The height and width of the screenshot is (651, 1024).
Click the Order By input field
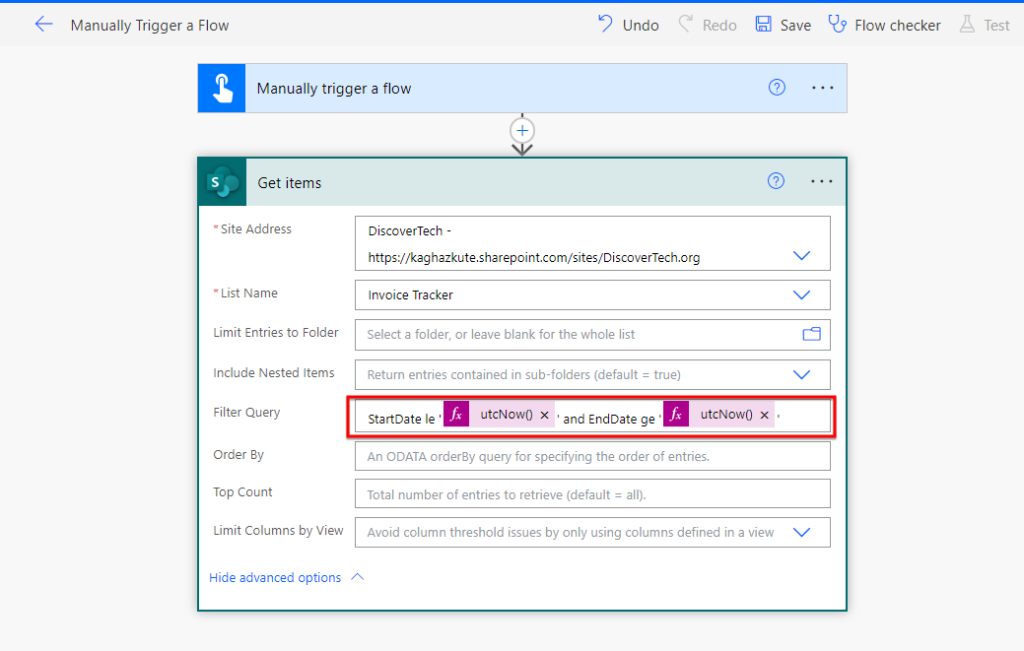pos(592,456)
